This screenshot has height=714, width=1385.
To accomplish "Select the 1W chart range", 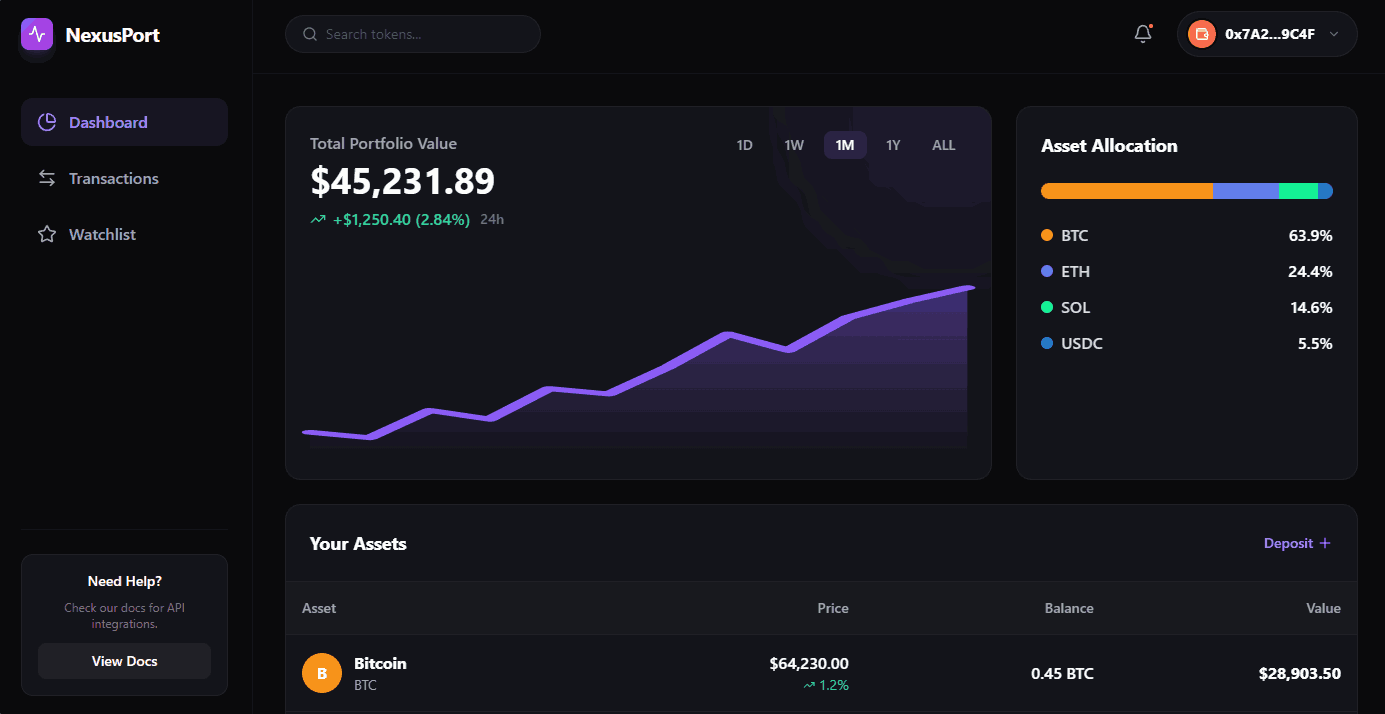I will (794, 145).
